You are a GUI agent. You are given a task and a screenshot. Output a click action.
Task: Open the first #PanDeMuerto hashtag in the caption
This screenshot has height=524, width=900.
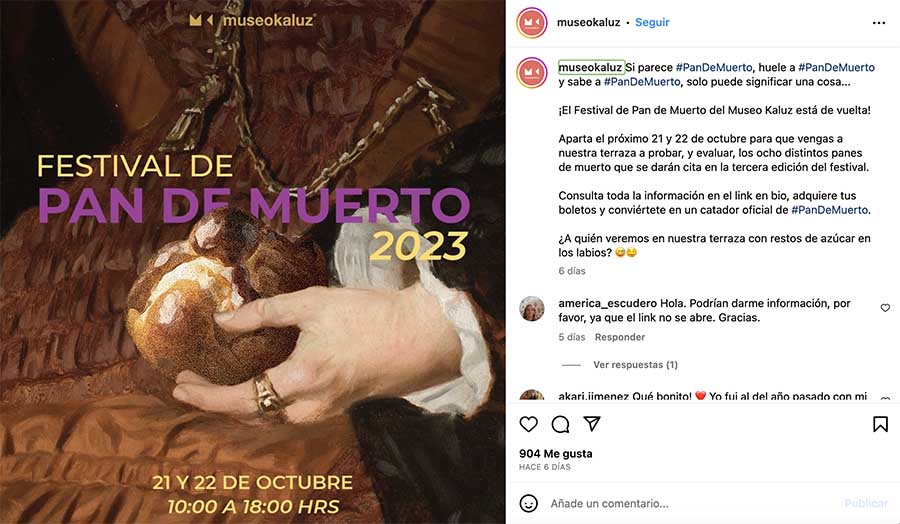(713, 67)
